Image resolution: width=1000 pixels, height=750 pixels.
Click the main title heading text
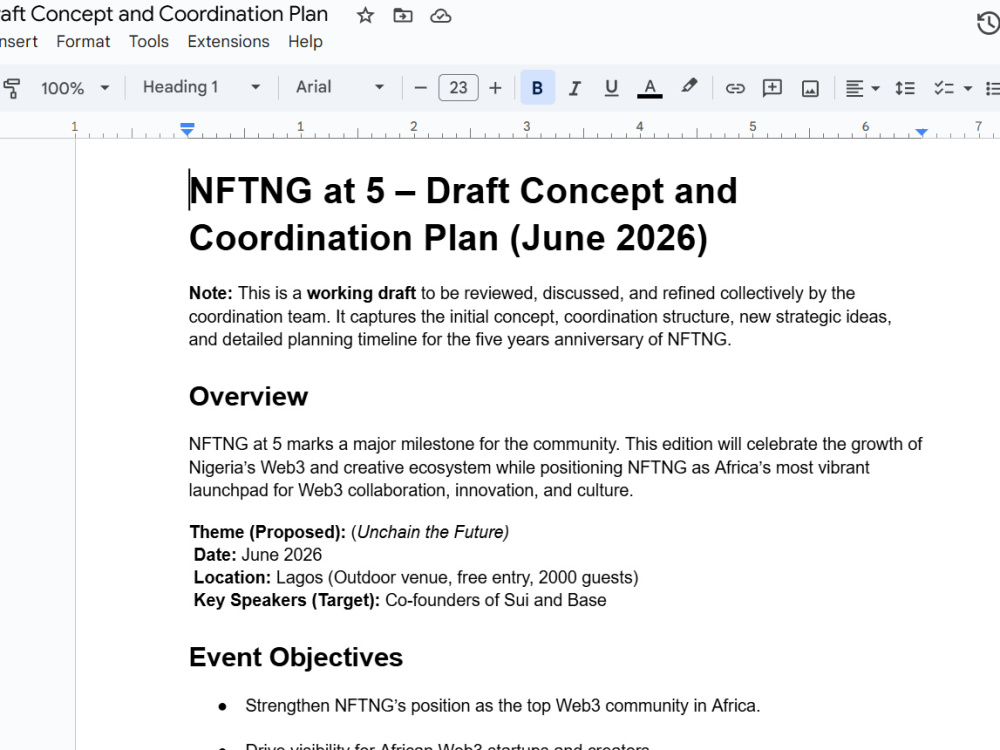point(463,214)
